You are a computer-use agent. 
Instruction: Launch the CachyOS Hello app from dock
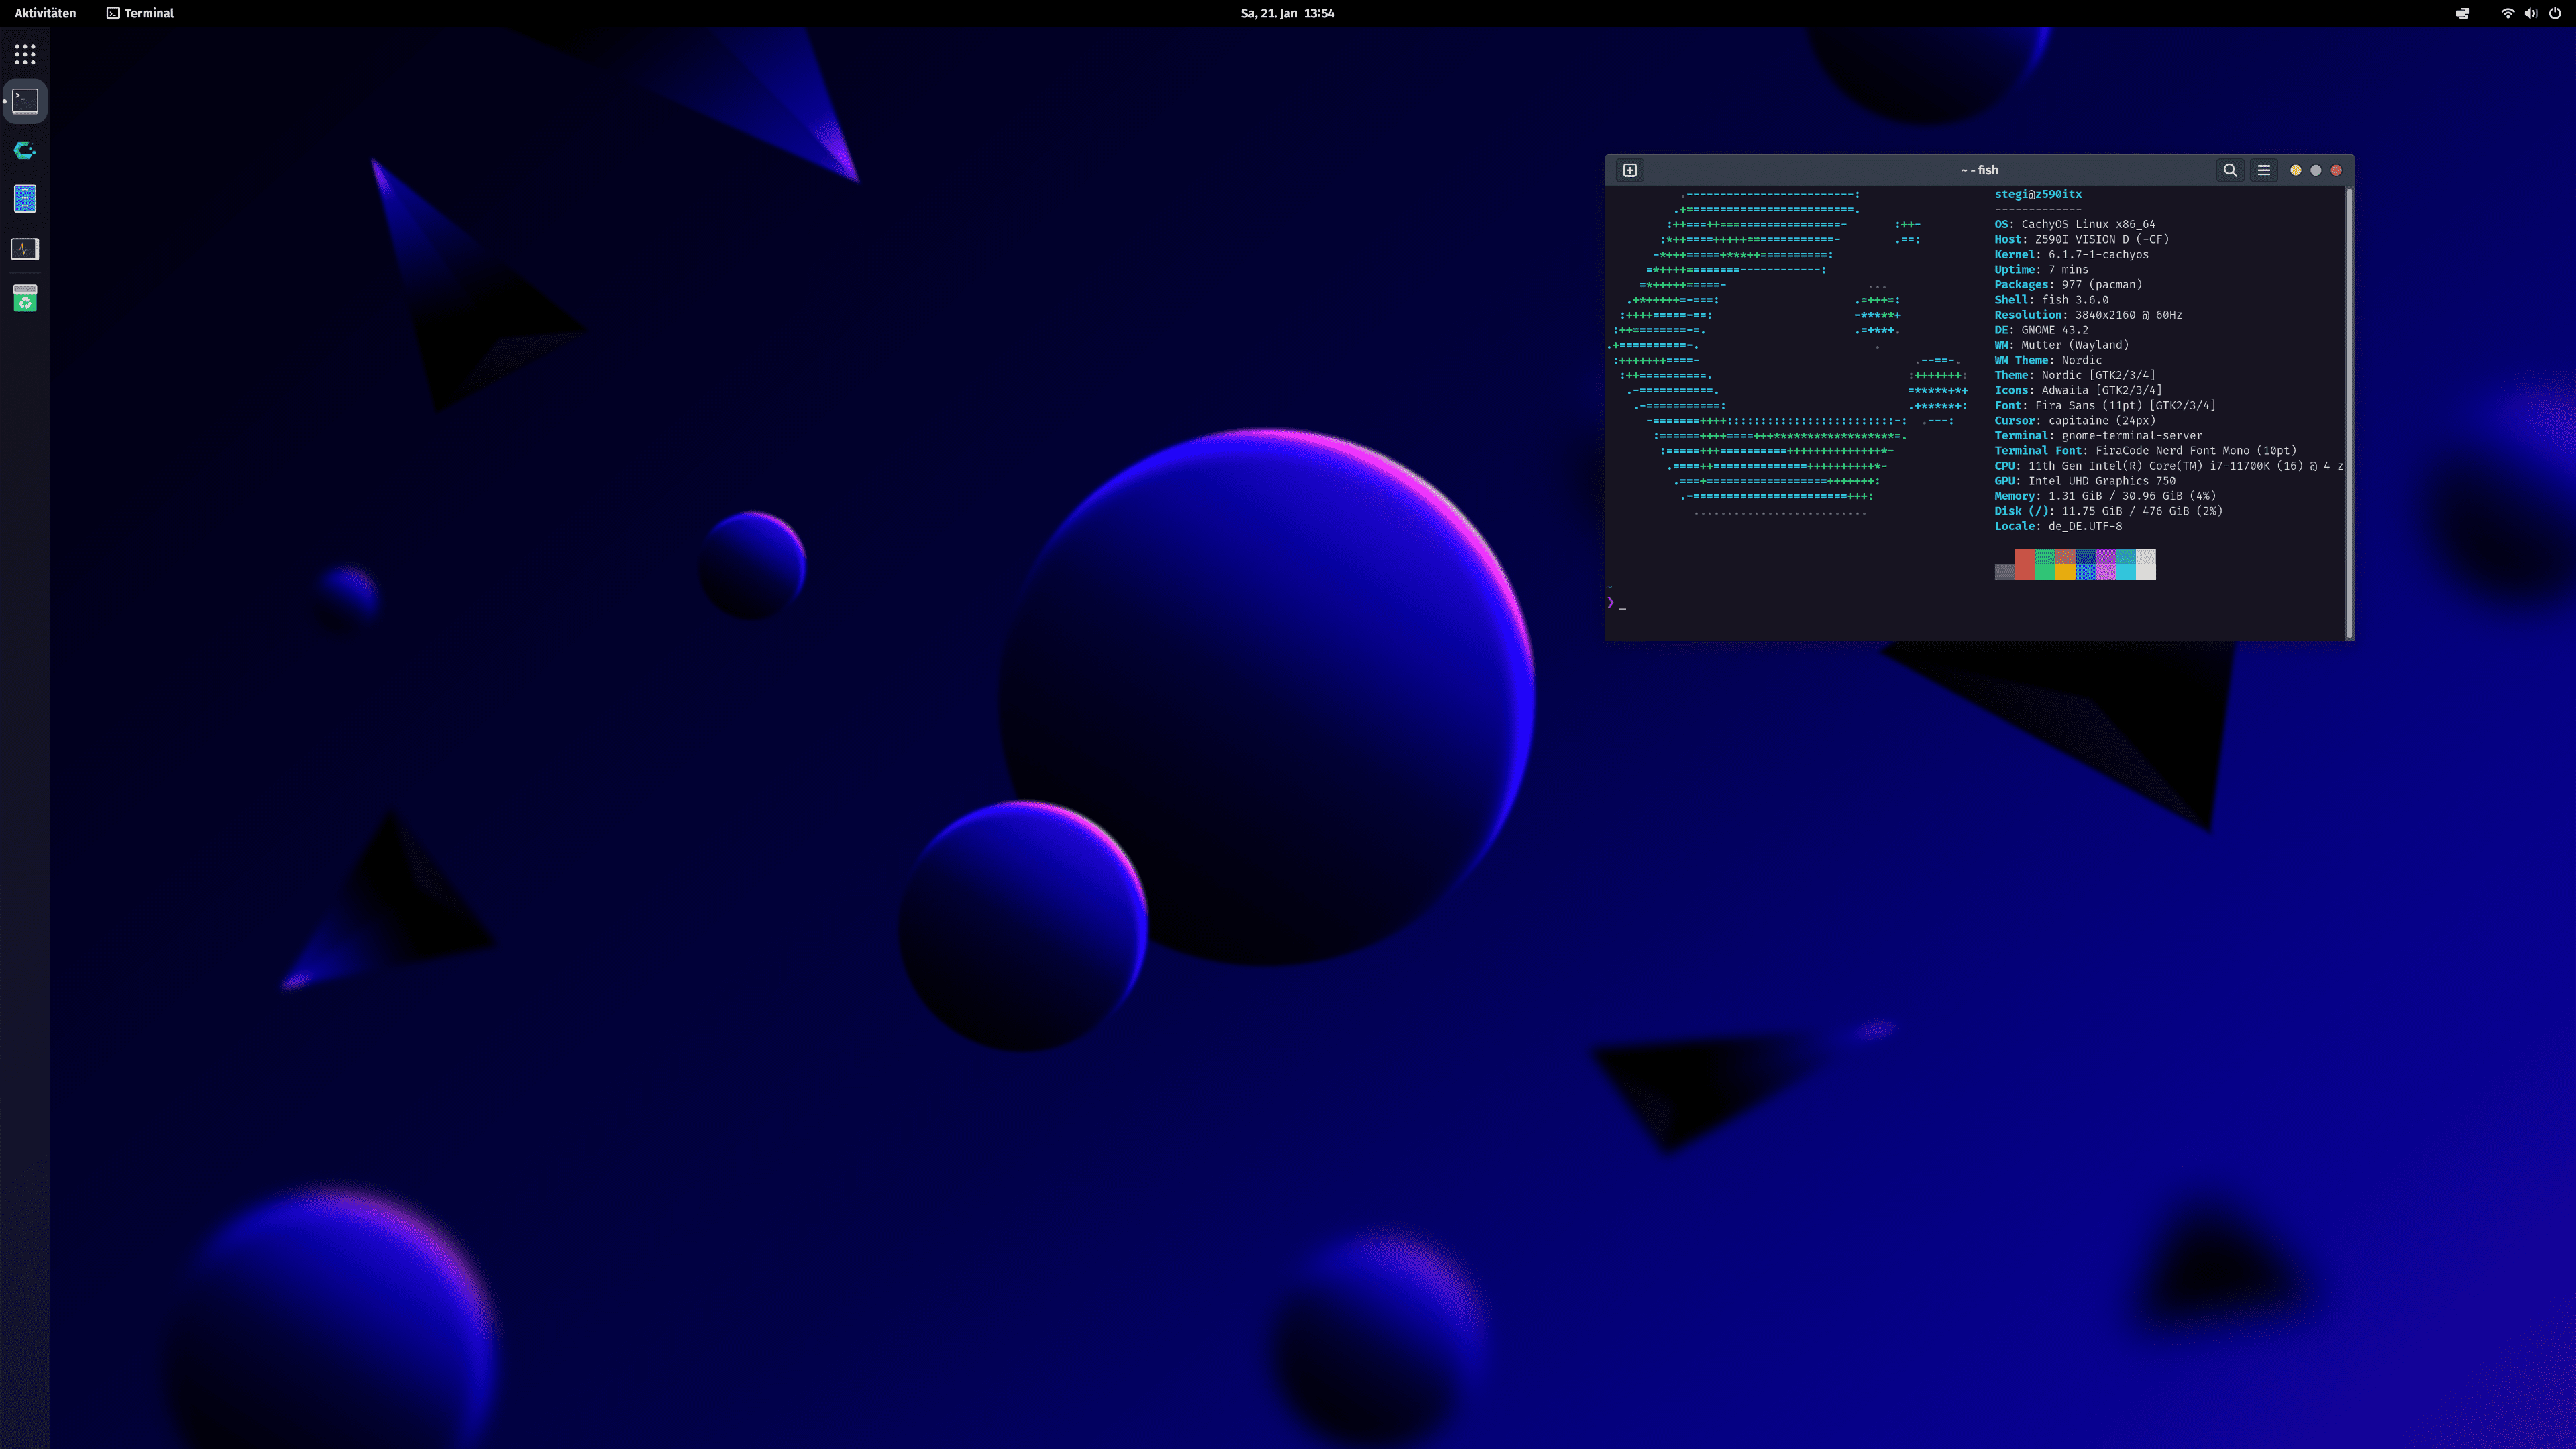(x=25, y=150)
